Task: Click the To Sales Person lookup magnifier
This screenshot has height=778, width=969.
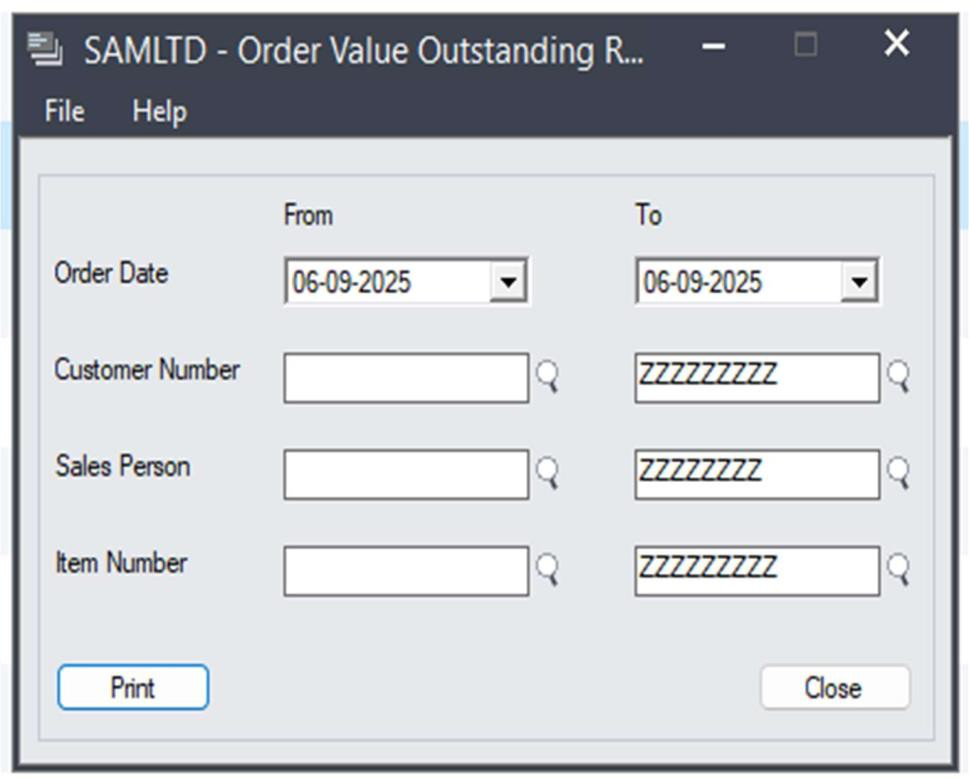Action: [898, 474]
